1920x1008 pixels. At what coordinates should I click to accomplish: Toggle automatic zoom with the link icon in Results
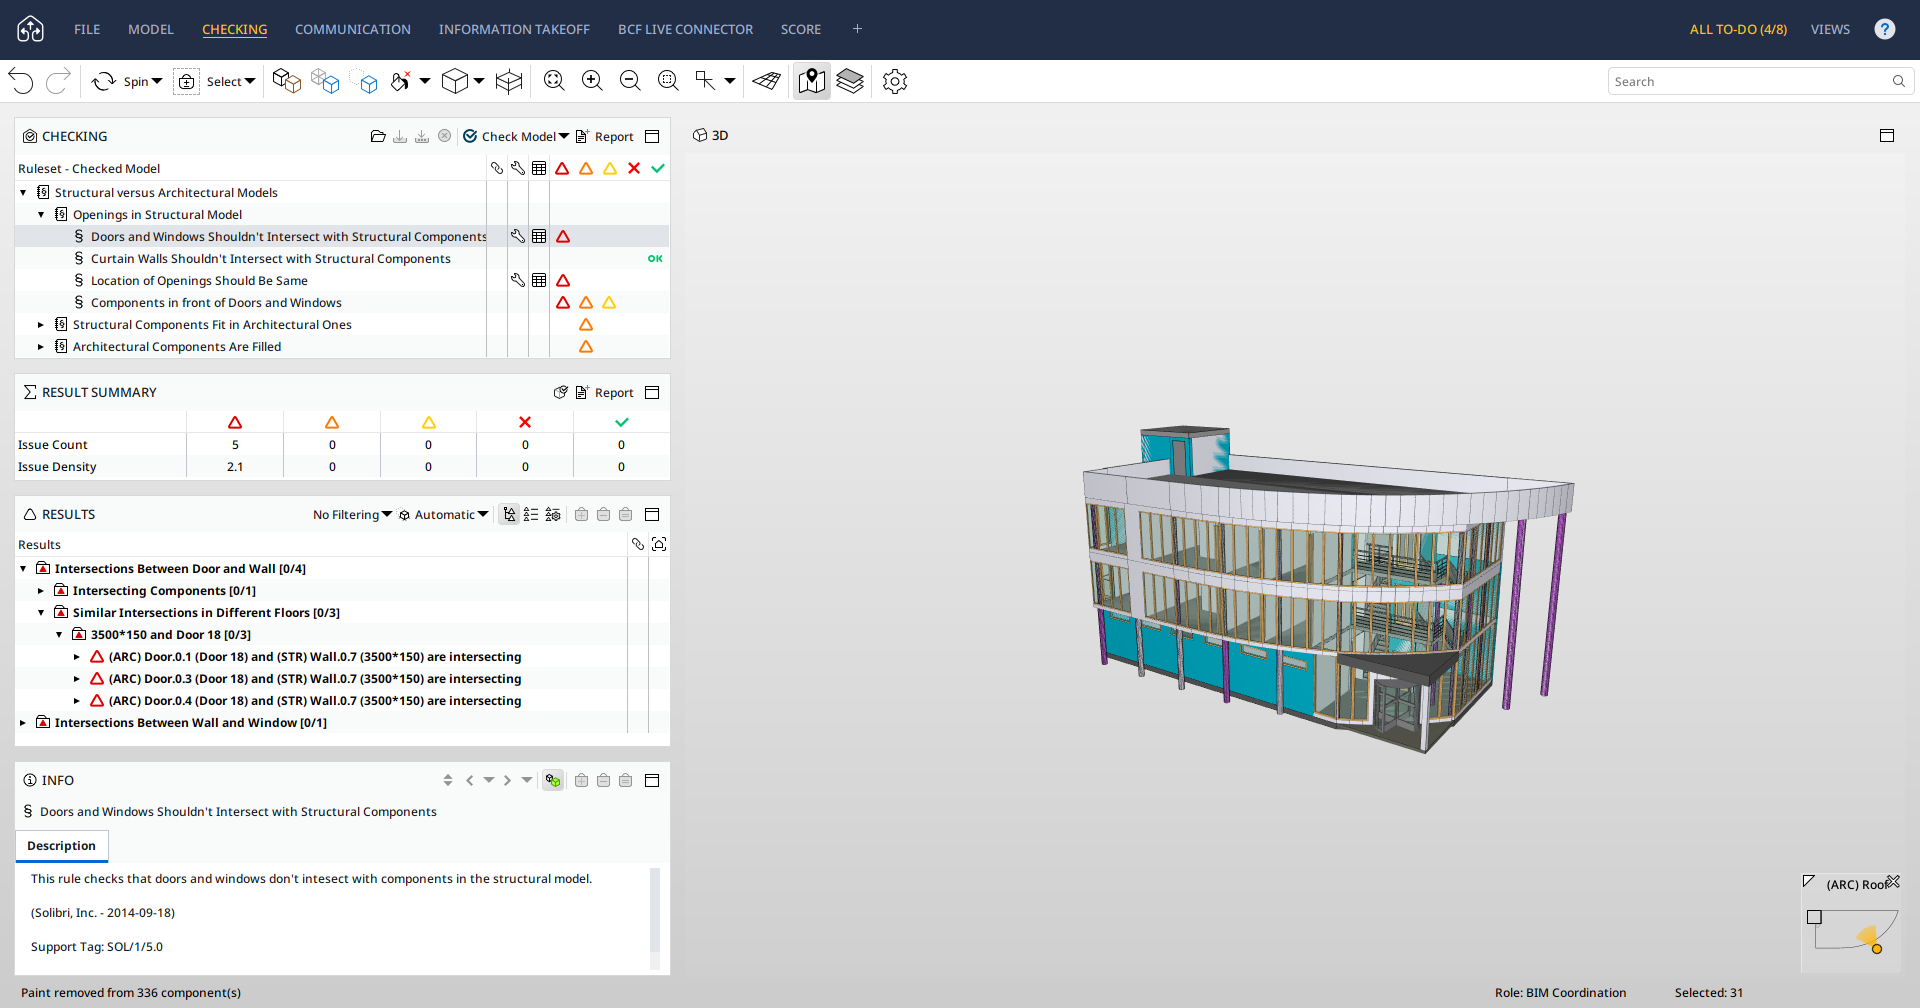[639, 544]
